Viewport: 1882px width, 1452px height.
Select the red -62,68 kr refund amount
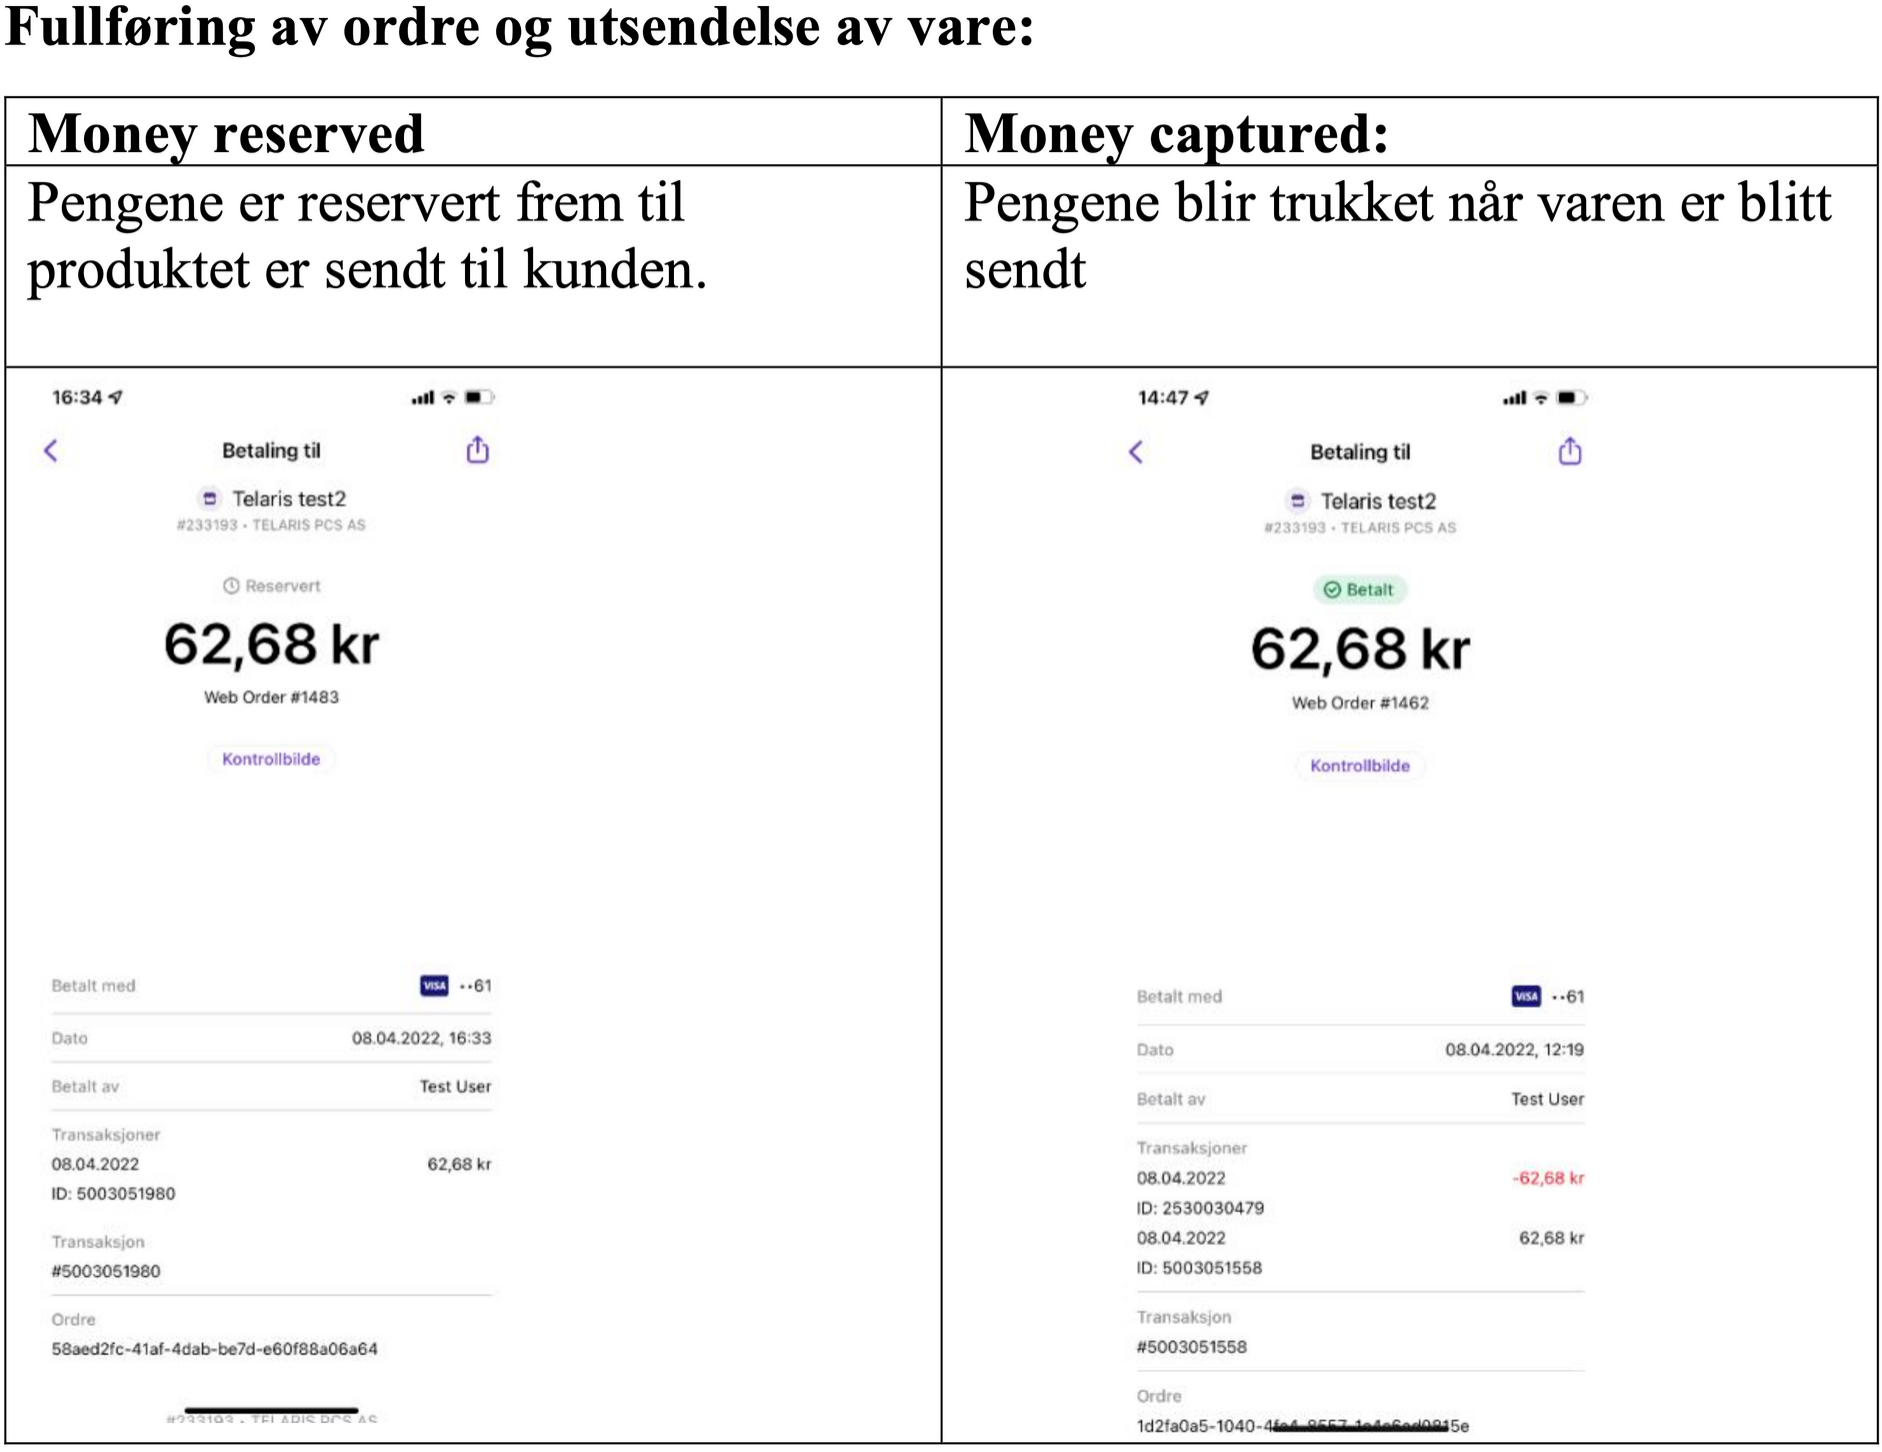[x=1548, y=1178]
